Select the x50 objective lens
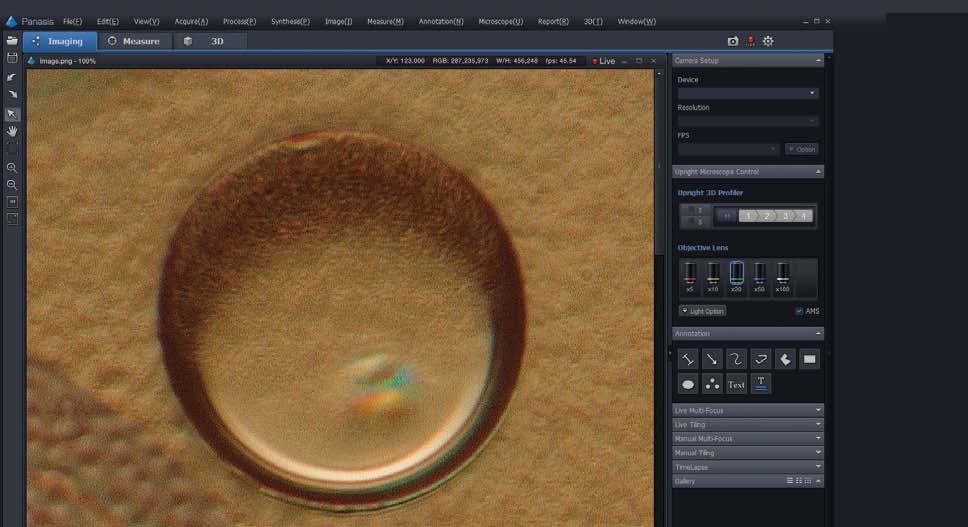This screenshot has height=527, width=968. pyautogui.click(x=760, y=275)
